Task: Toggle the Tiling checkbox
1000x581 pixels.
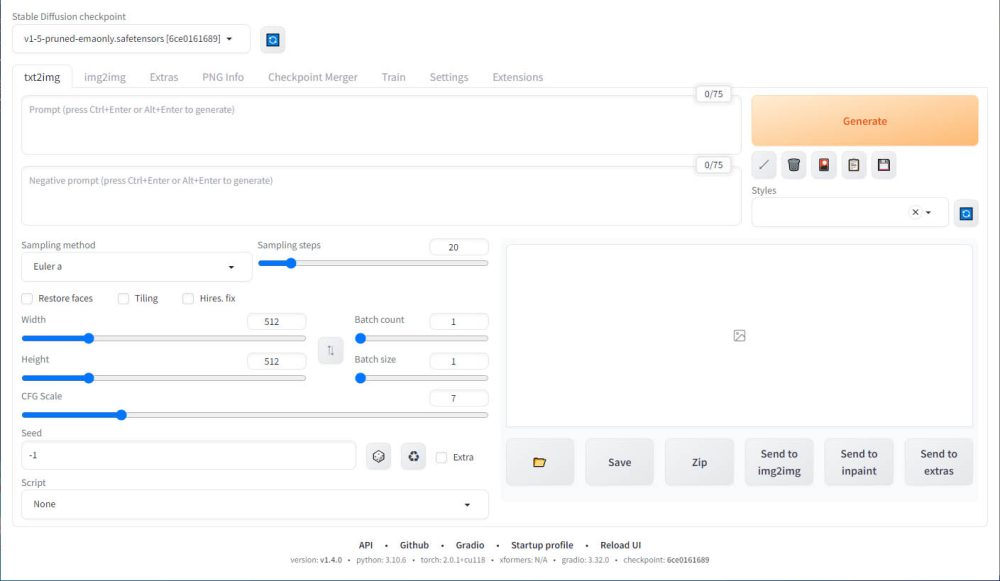Action: pyautogui.click(x=124, y=298)
